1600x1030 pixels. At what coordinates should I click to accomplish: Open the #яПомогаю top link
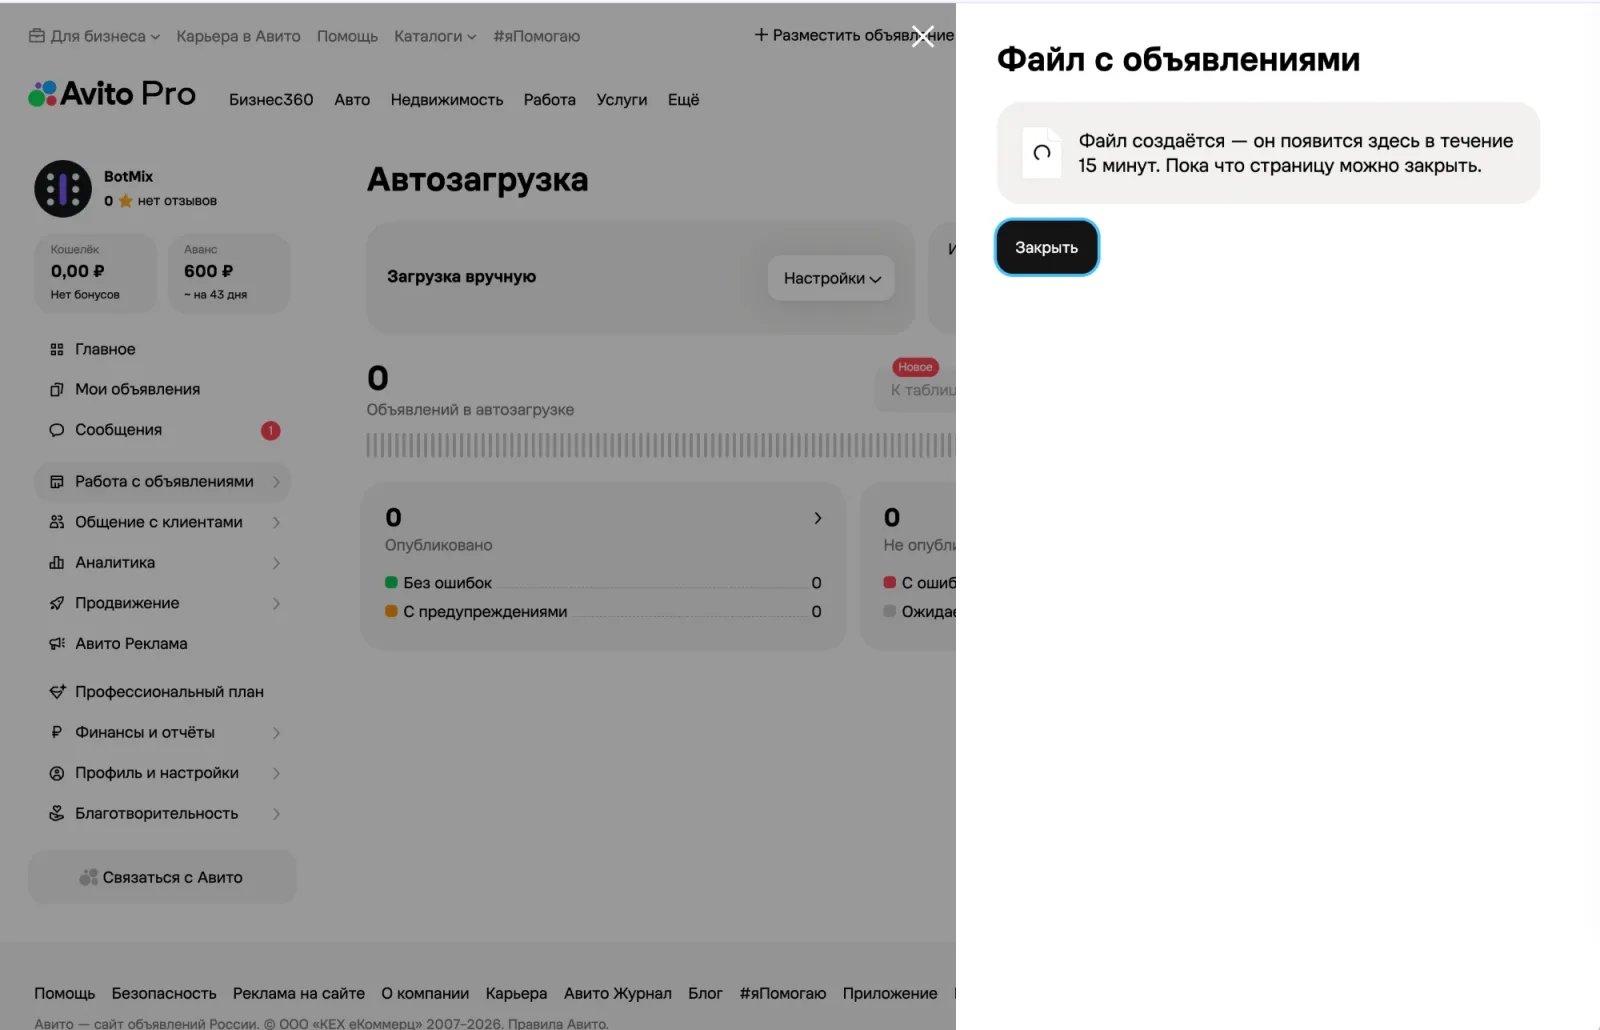coord(536,36)
